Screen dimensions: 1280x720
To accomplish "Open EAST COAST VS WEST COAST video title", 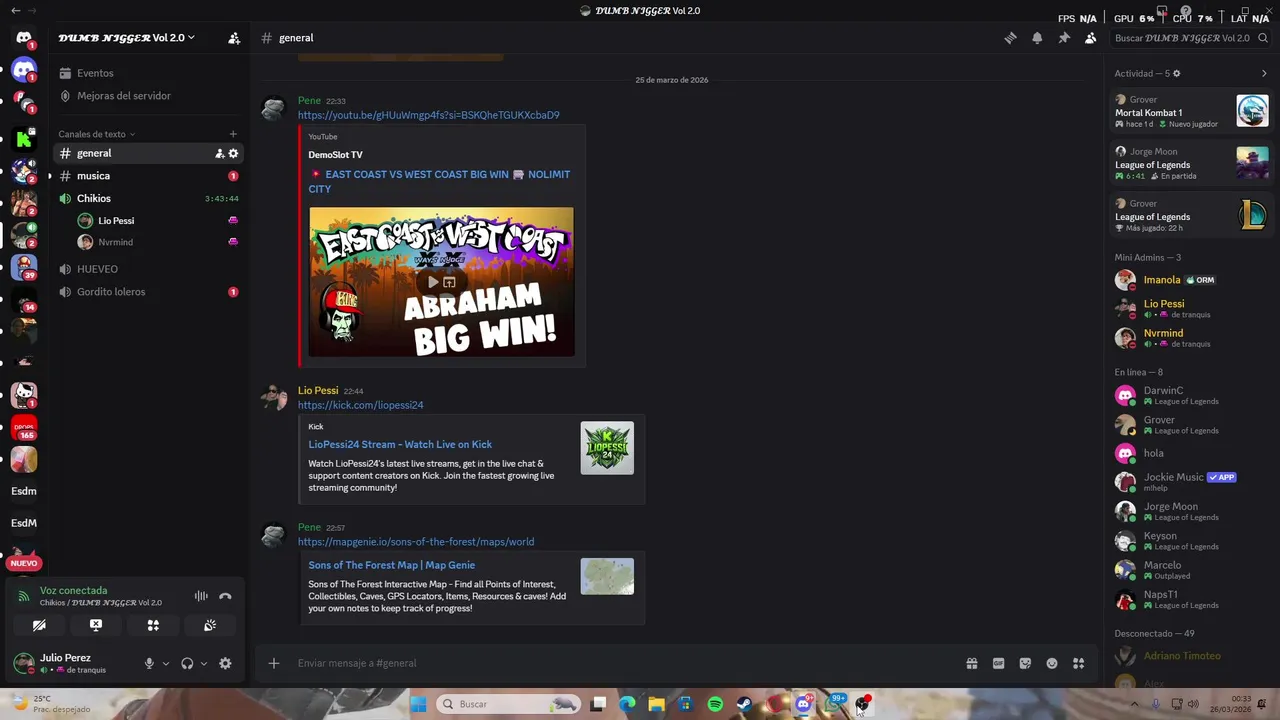I will 439,181.
